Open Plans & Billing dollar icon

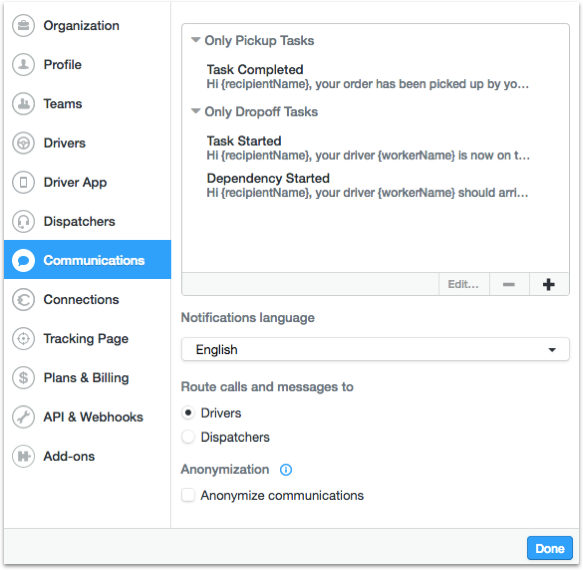(23, 378)
